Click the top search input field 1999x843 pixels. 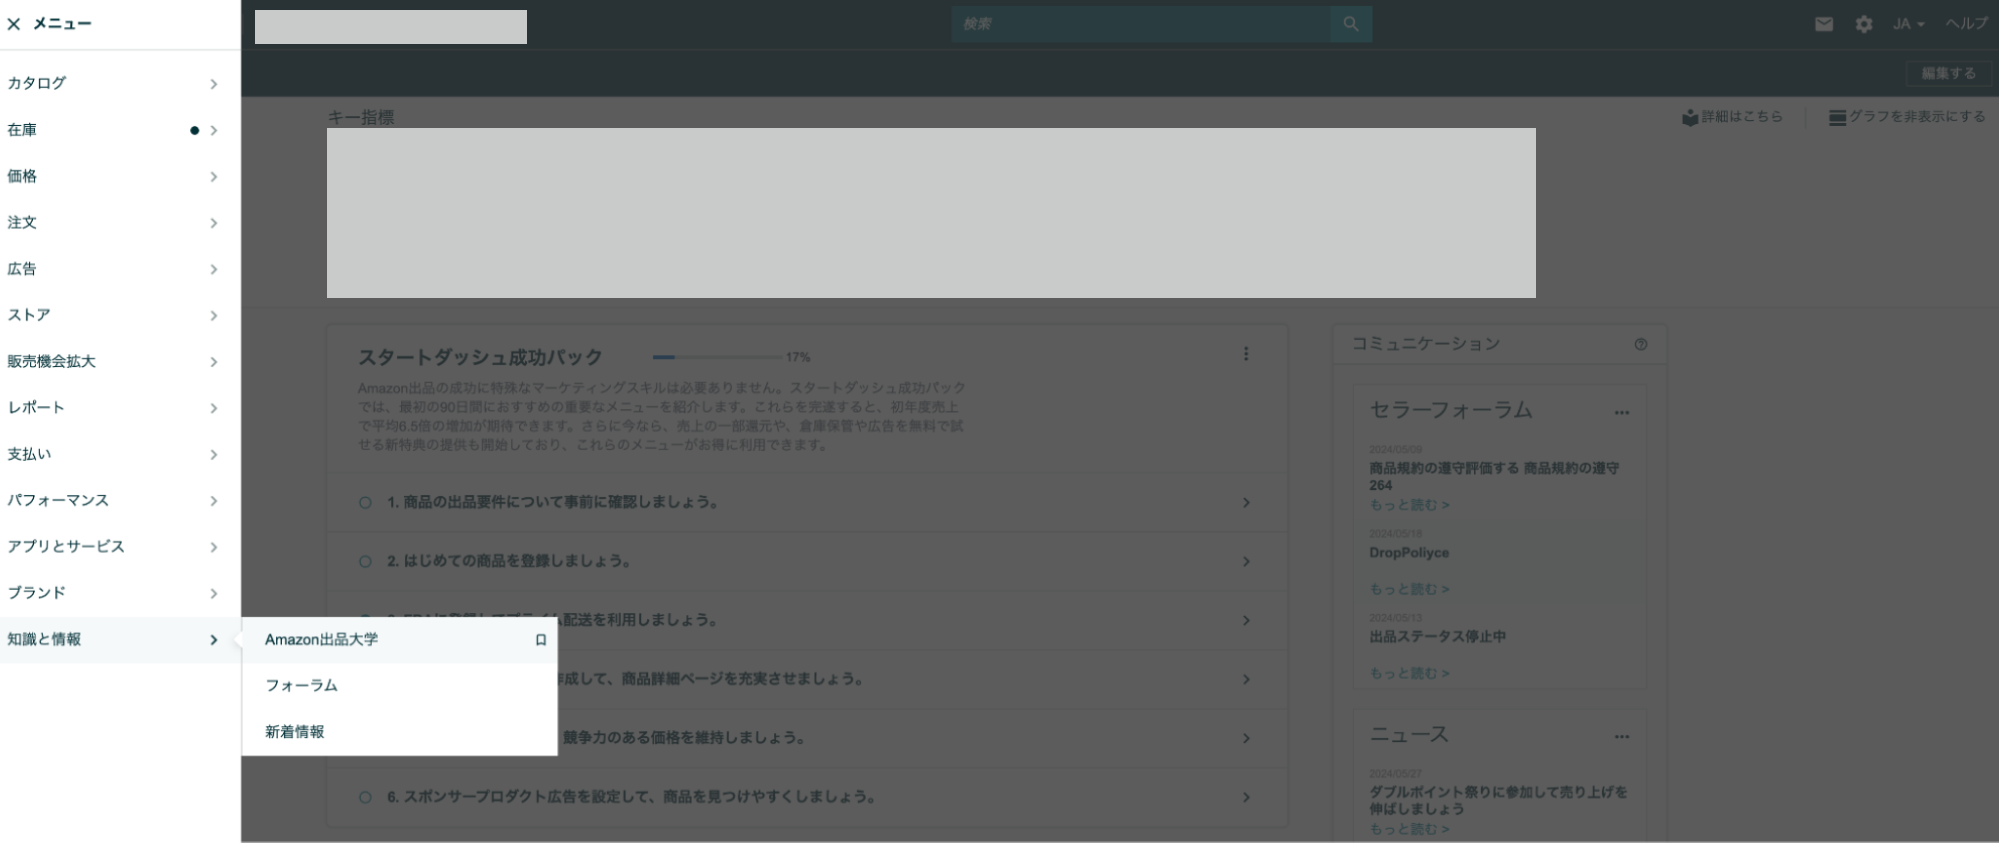click(1141, 24)
